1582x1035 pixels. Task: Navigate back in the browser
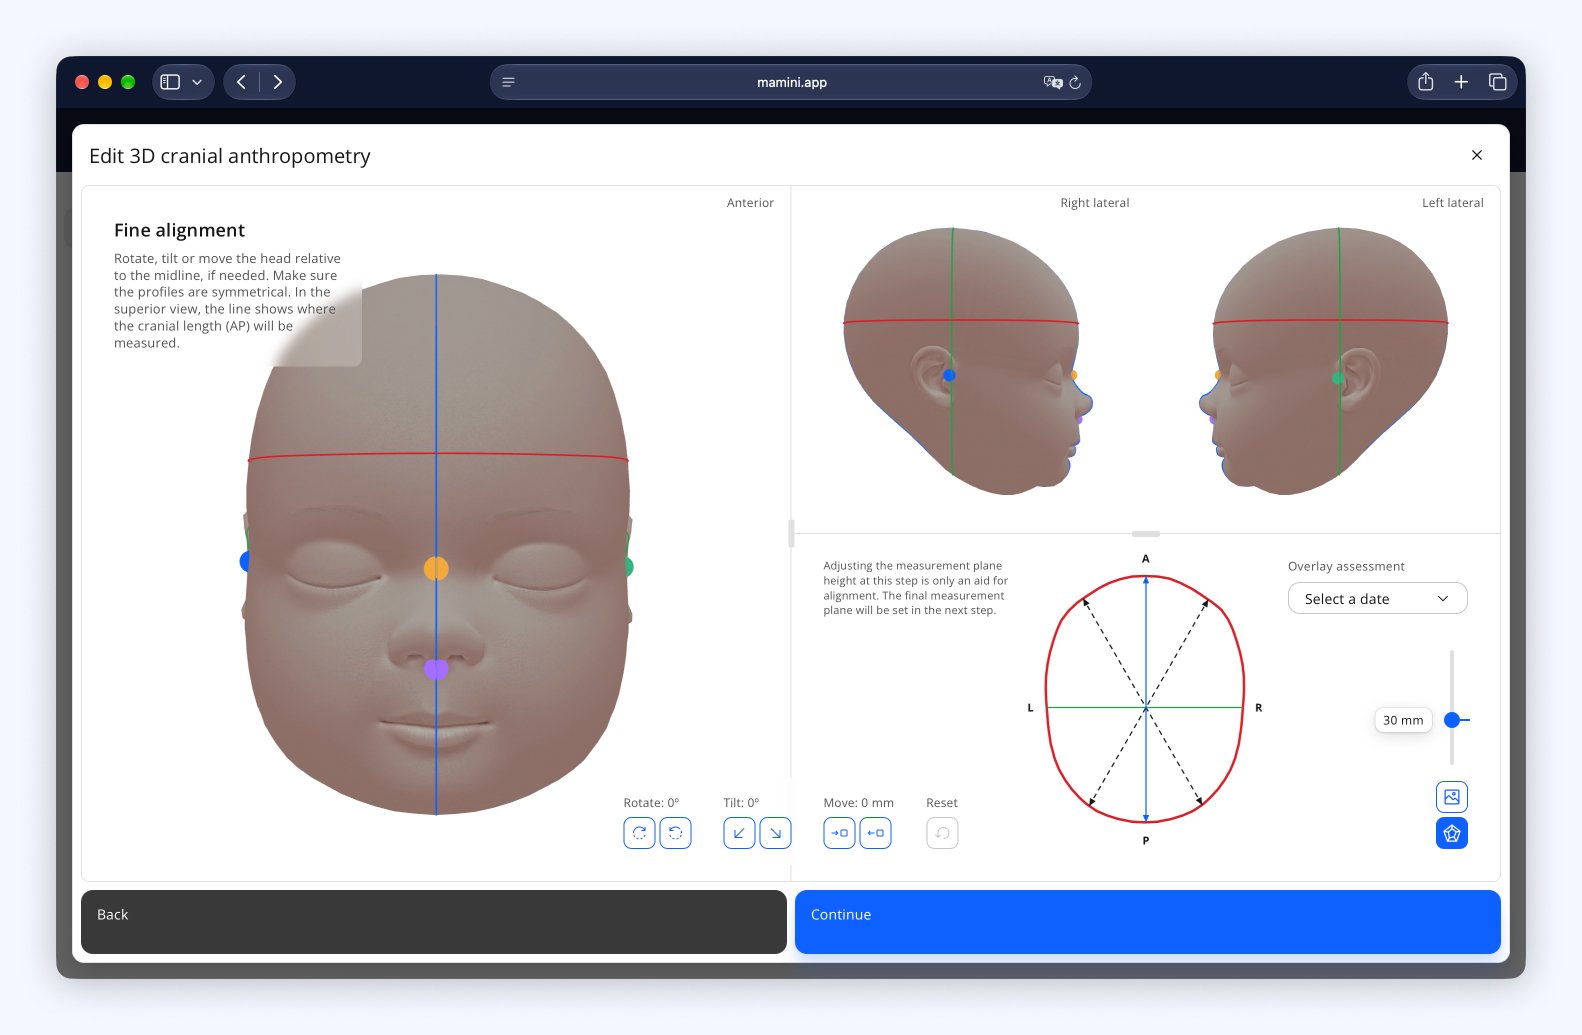click(241, 82)
